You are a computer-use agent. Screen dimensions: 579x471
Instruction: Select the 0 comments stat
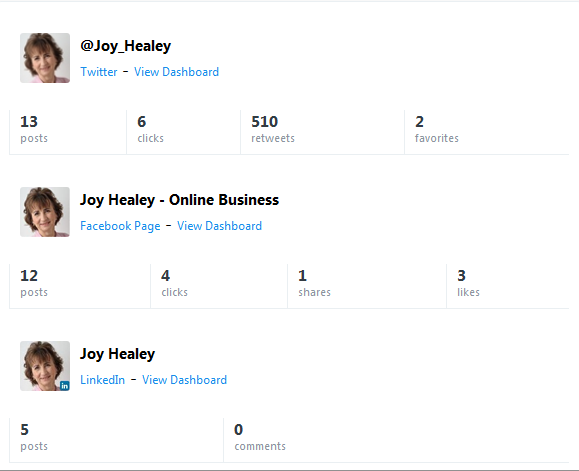click(397, 440)
